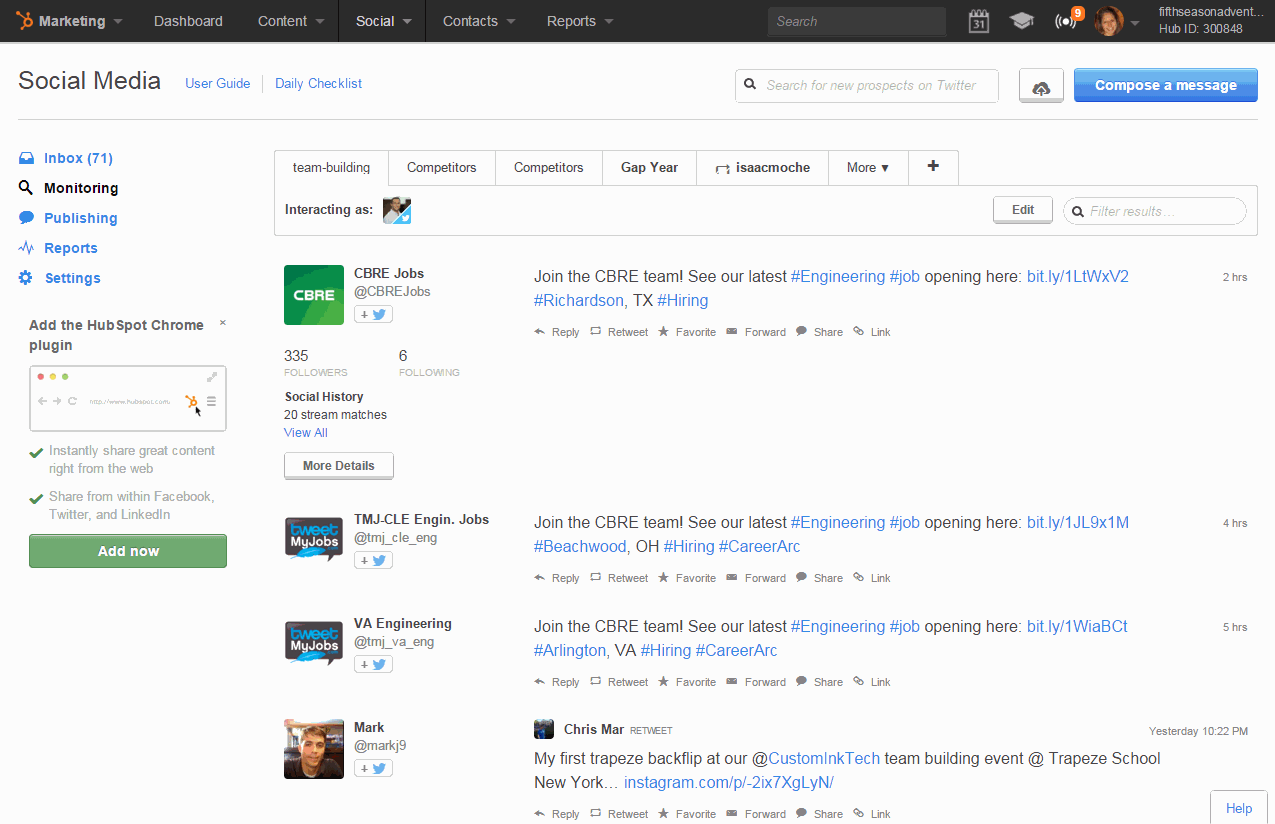The height and width of the screenshot is (824, 1275).
Task: Focus the Filter results field
Action: [1155, 211]
